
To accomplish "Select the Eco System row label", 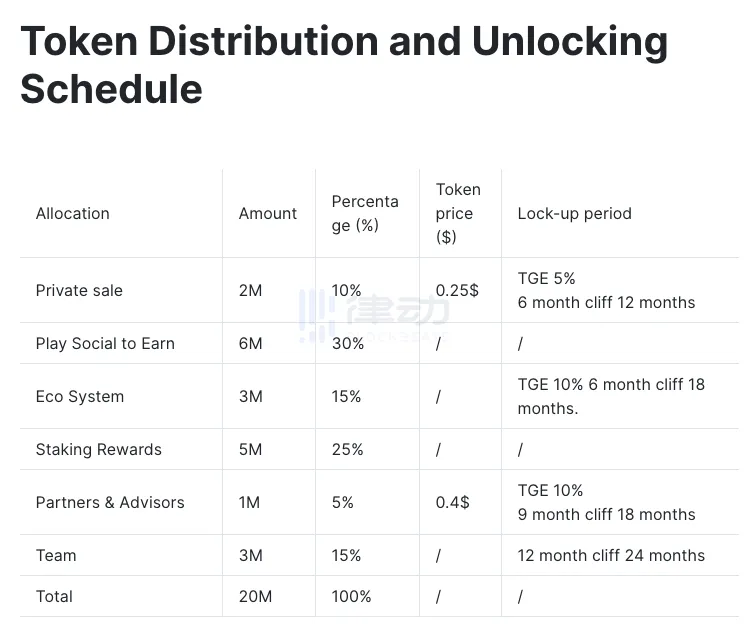I will tap(80, 396).
